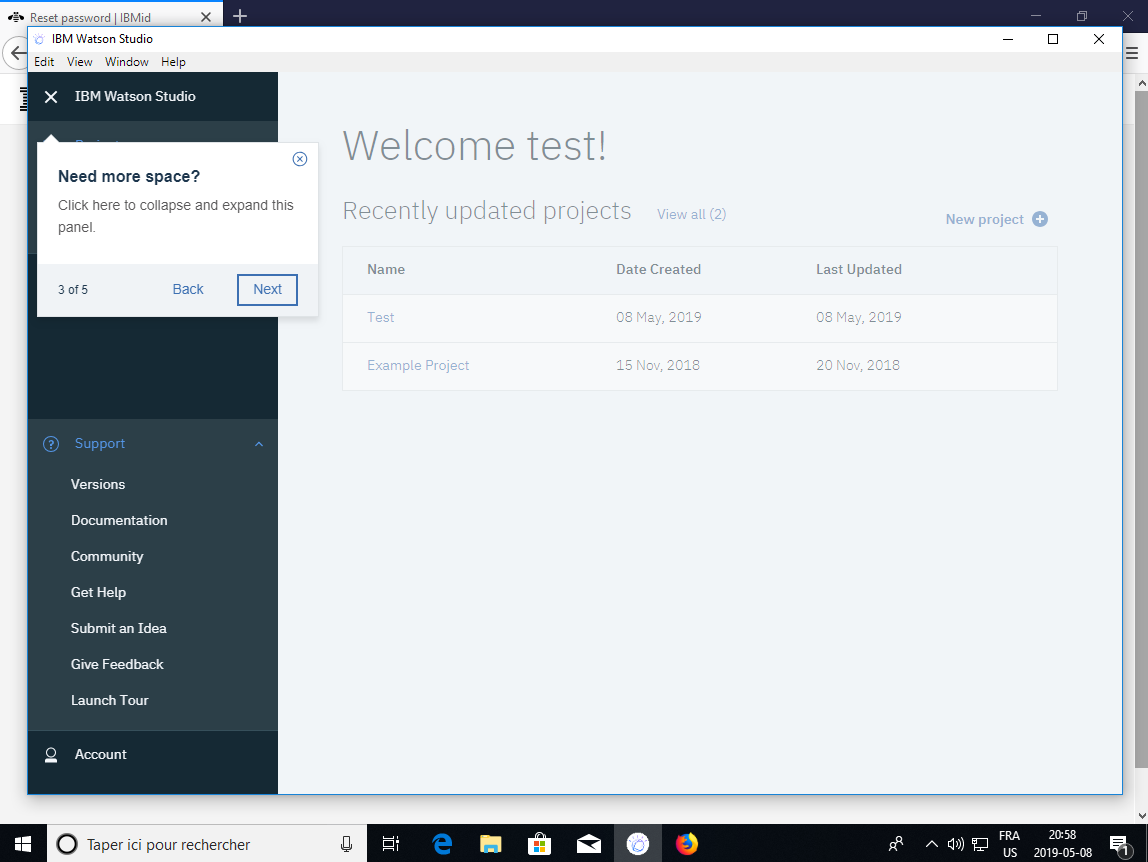Screen dimensions: 1148x862
Task: Collapse the Support section chevron
Action: tap(259, 444)
